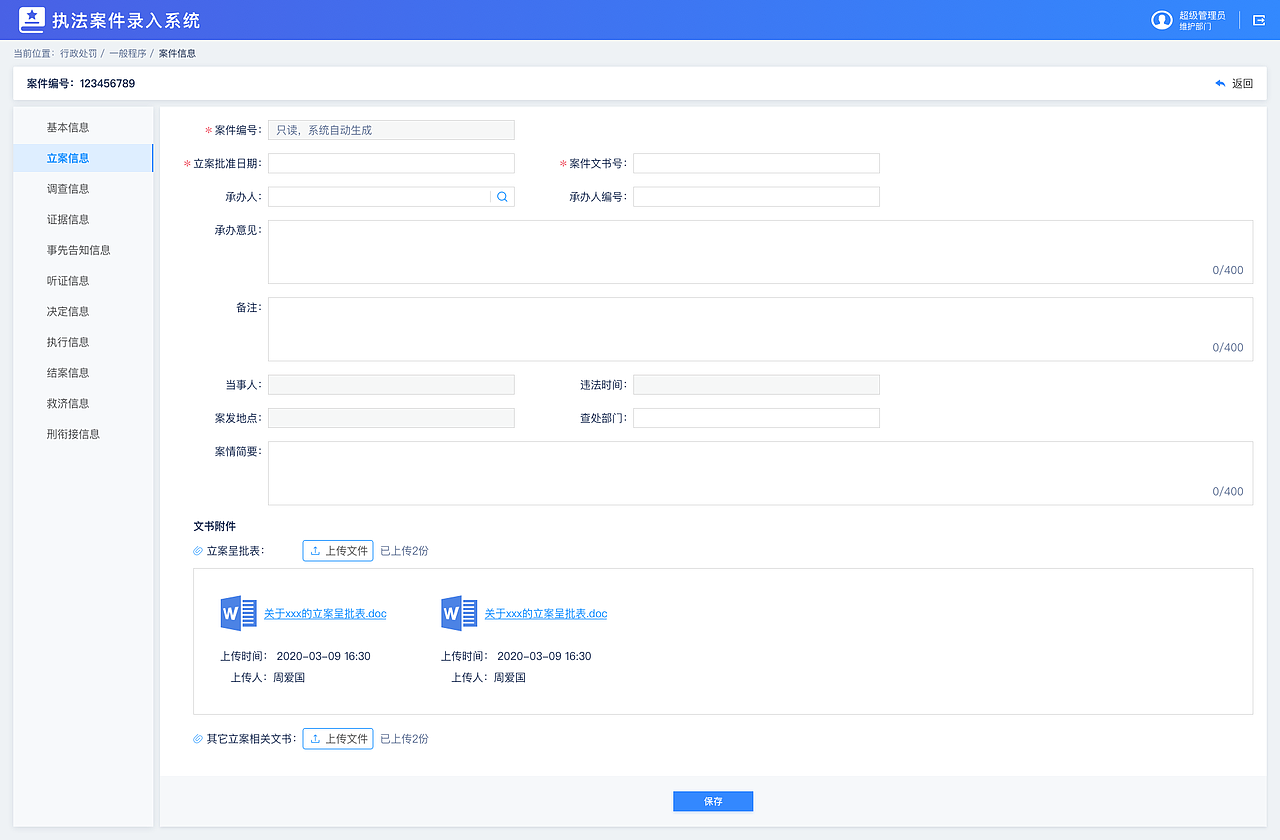Click the return arrow icon
1280x840 pixels.
pos(1220,84)
